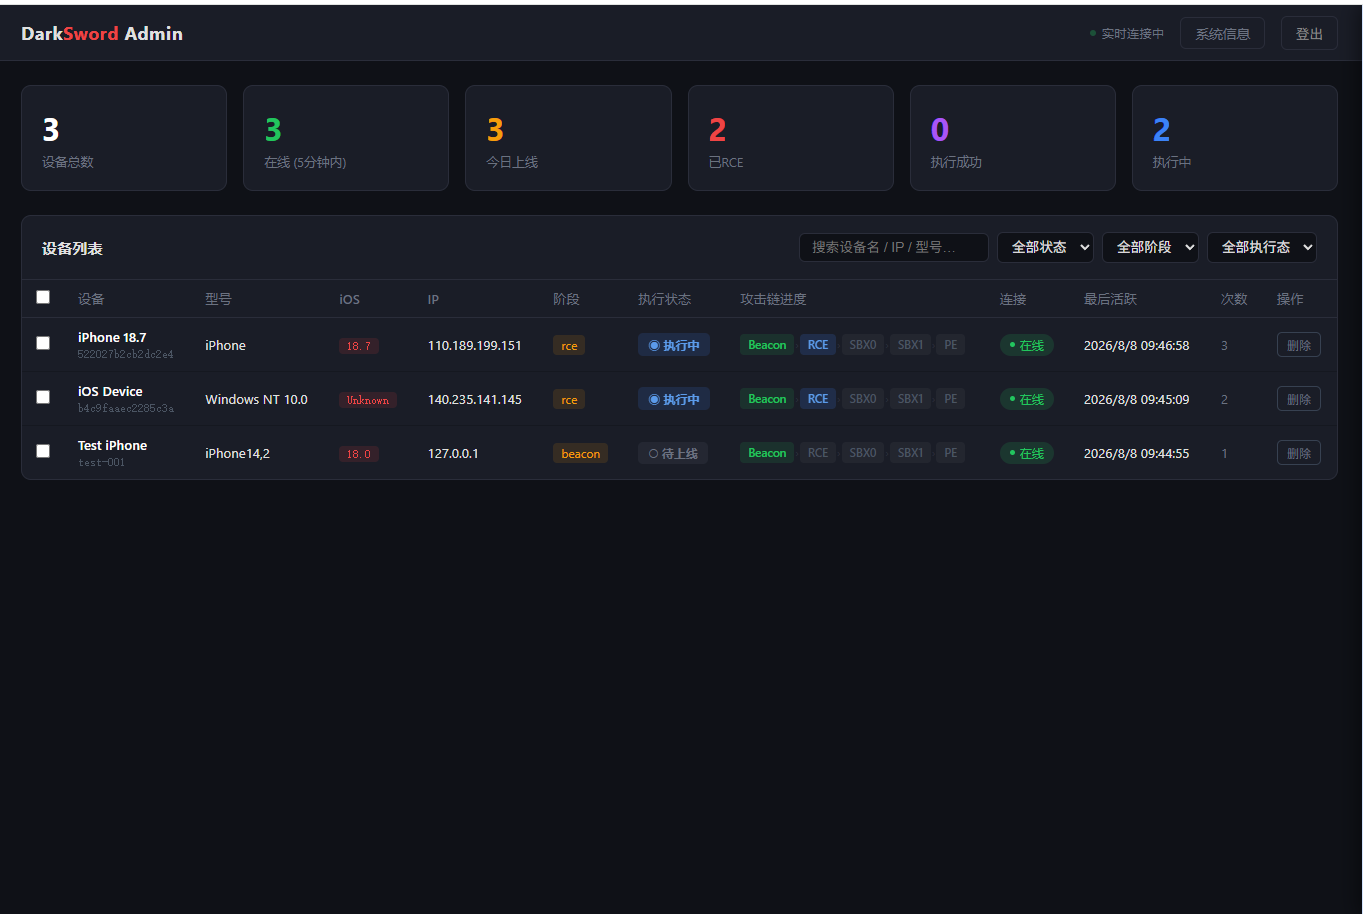Check the checkbox for Test iPhone row
Image resolution: width=1363 pixels, height=914 pixels.
coord(43,451)
